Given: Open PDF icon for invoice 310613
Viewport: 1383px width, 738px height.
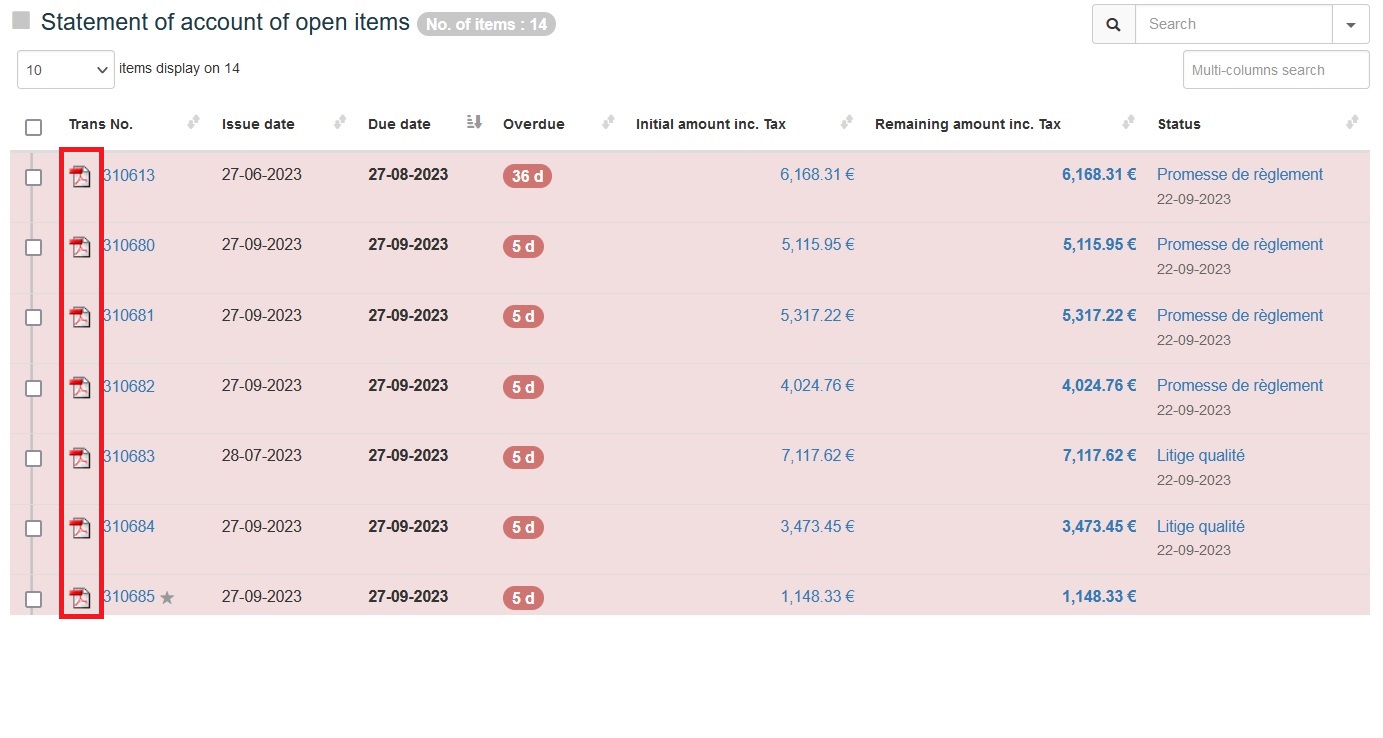Looking at the screenshot, I should (x=80, y=177).
